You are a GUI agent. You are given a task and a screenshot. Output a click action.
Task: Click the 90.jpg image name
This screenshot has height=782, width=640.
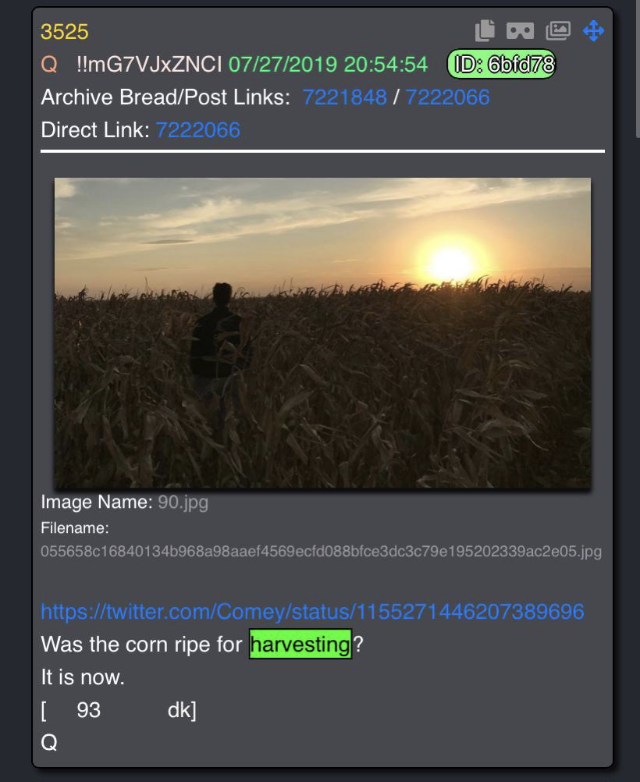tap(183, 502)
